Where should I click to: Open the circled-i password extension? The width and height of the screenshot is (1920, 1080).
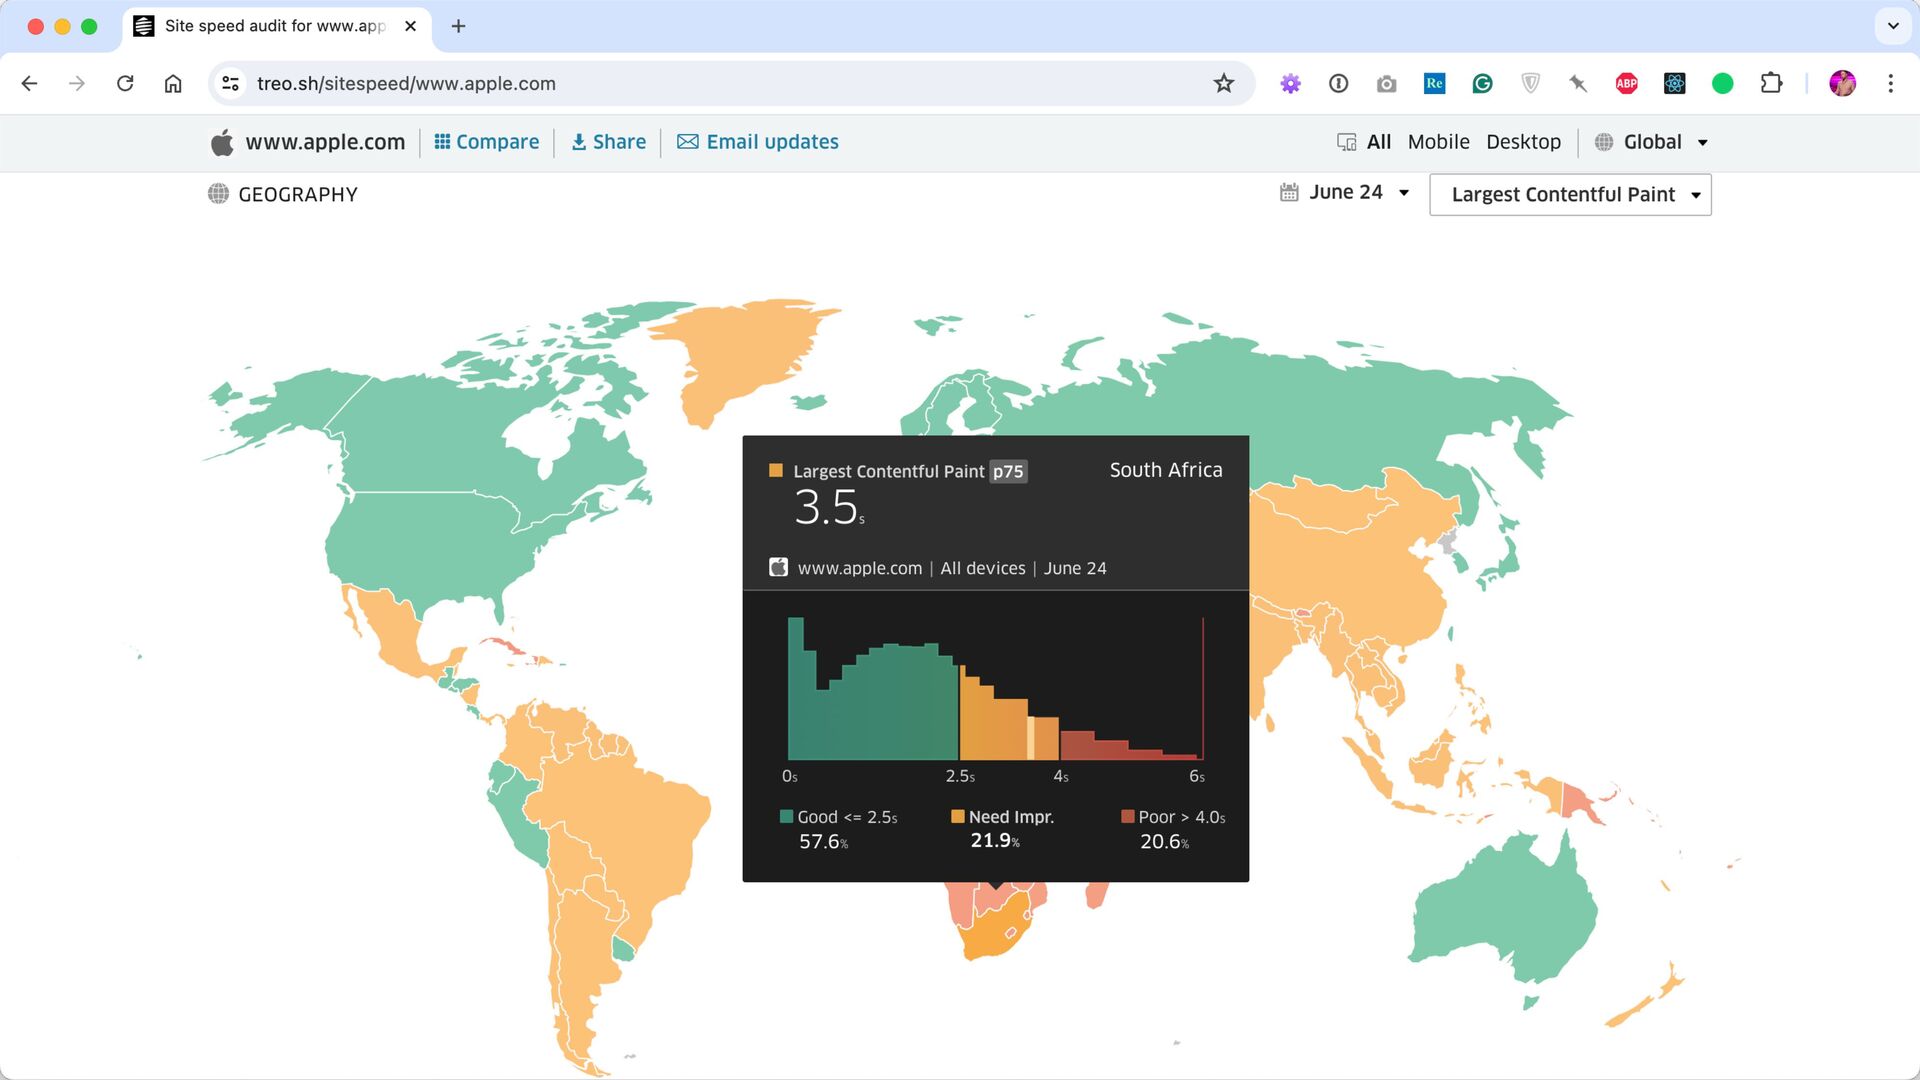coord(1339,84)
